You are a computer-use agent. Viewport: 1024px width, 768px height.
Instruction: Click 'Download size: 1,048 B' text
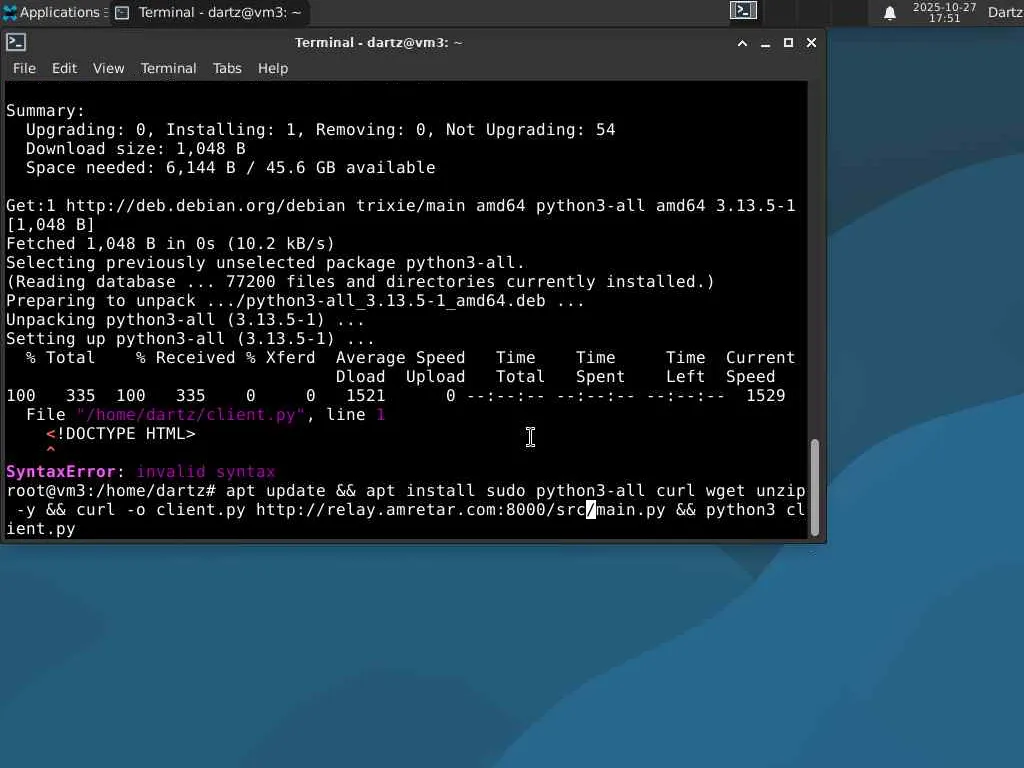point(136,149)
